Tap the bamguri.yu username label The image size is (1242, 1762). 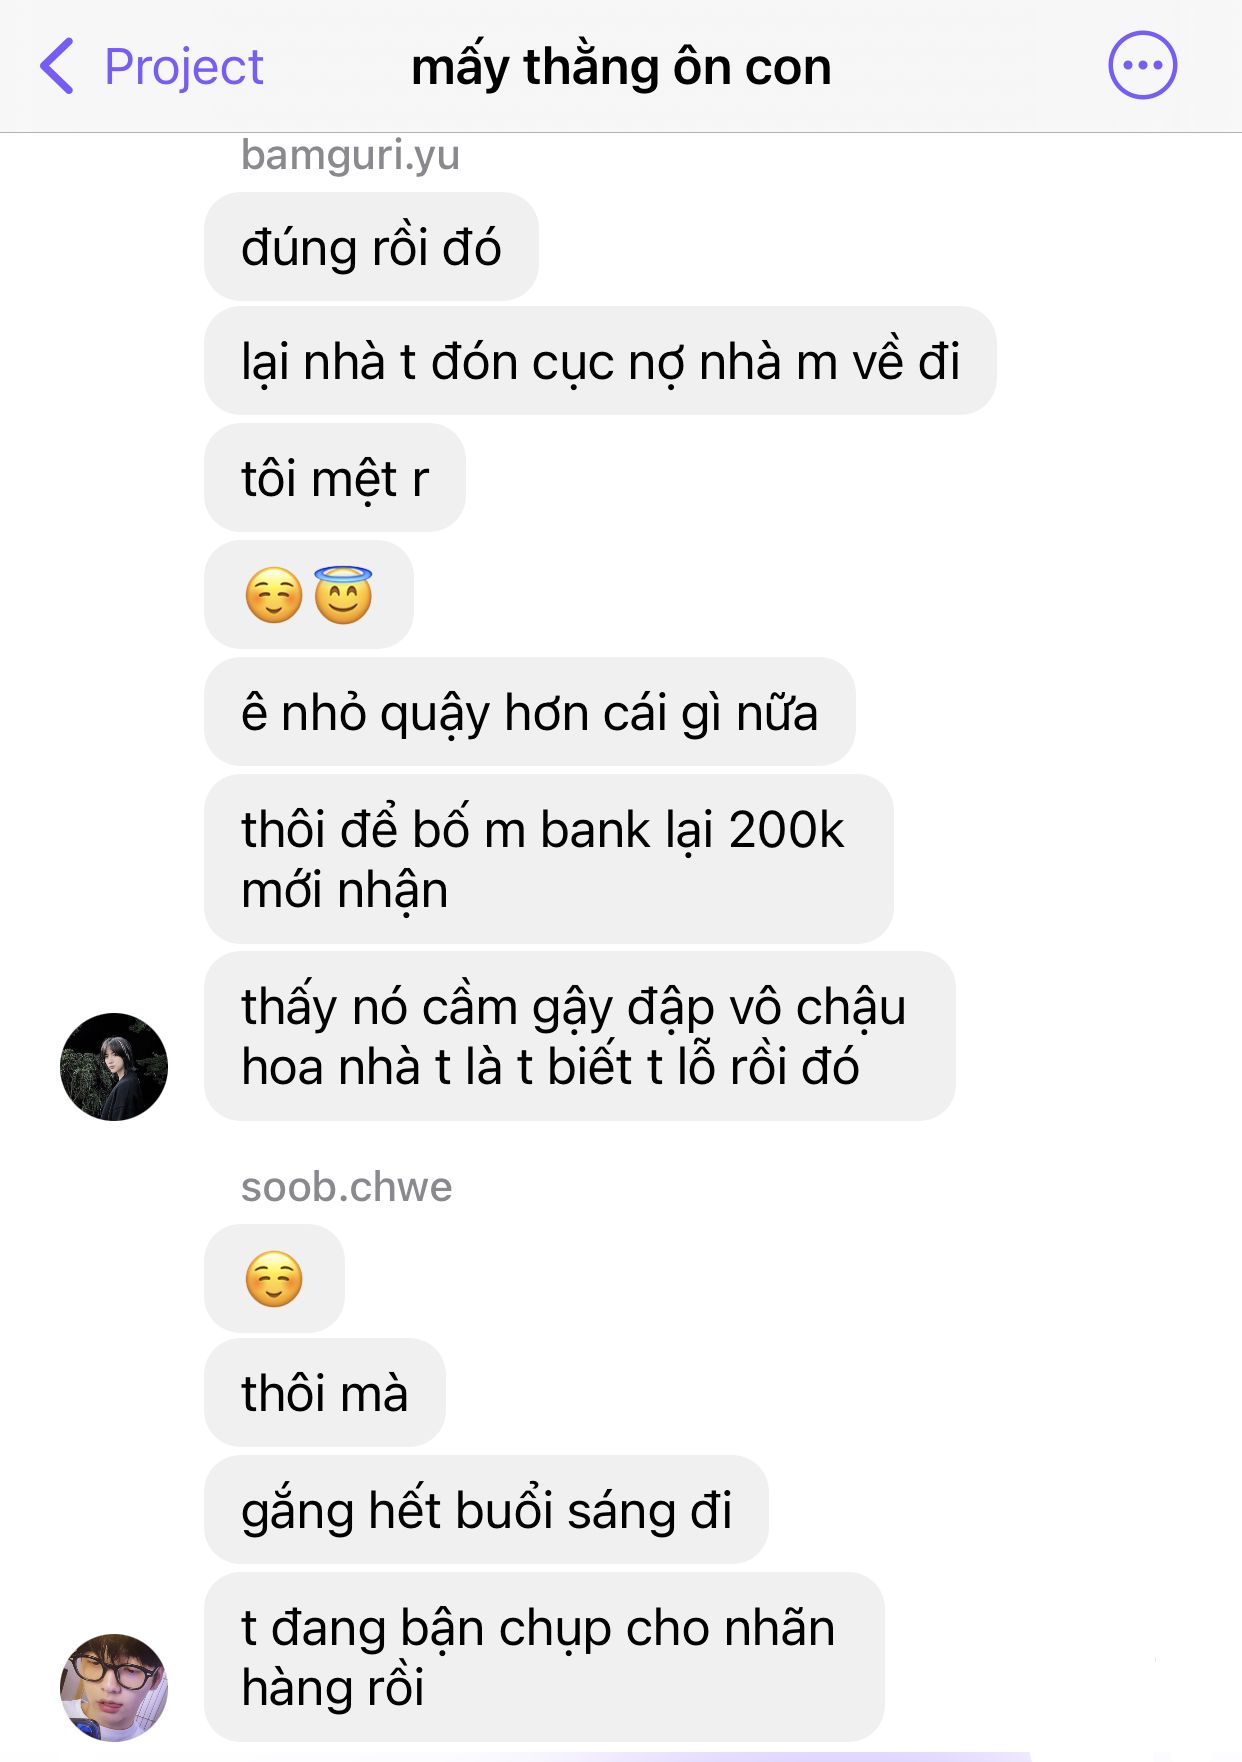click(350, 155)
